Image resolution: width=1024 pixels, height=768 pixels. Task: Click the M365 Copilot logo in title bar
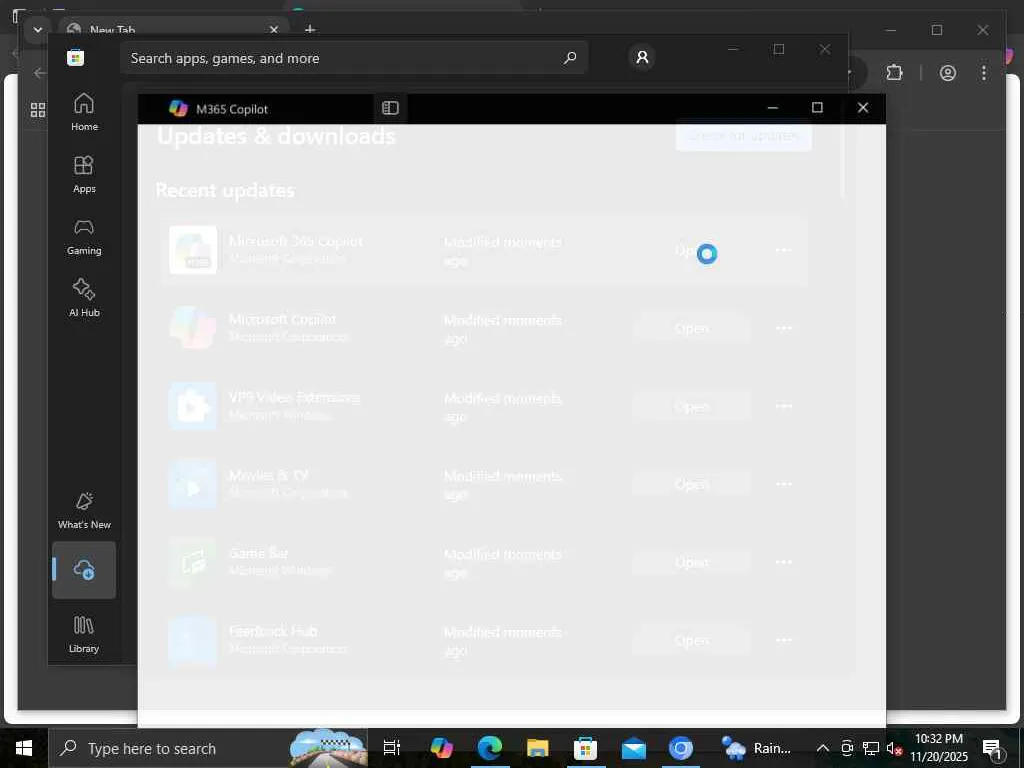178,108
